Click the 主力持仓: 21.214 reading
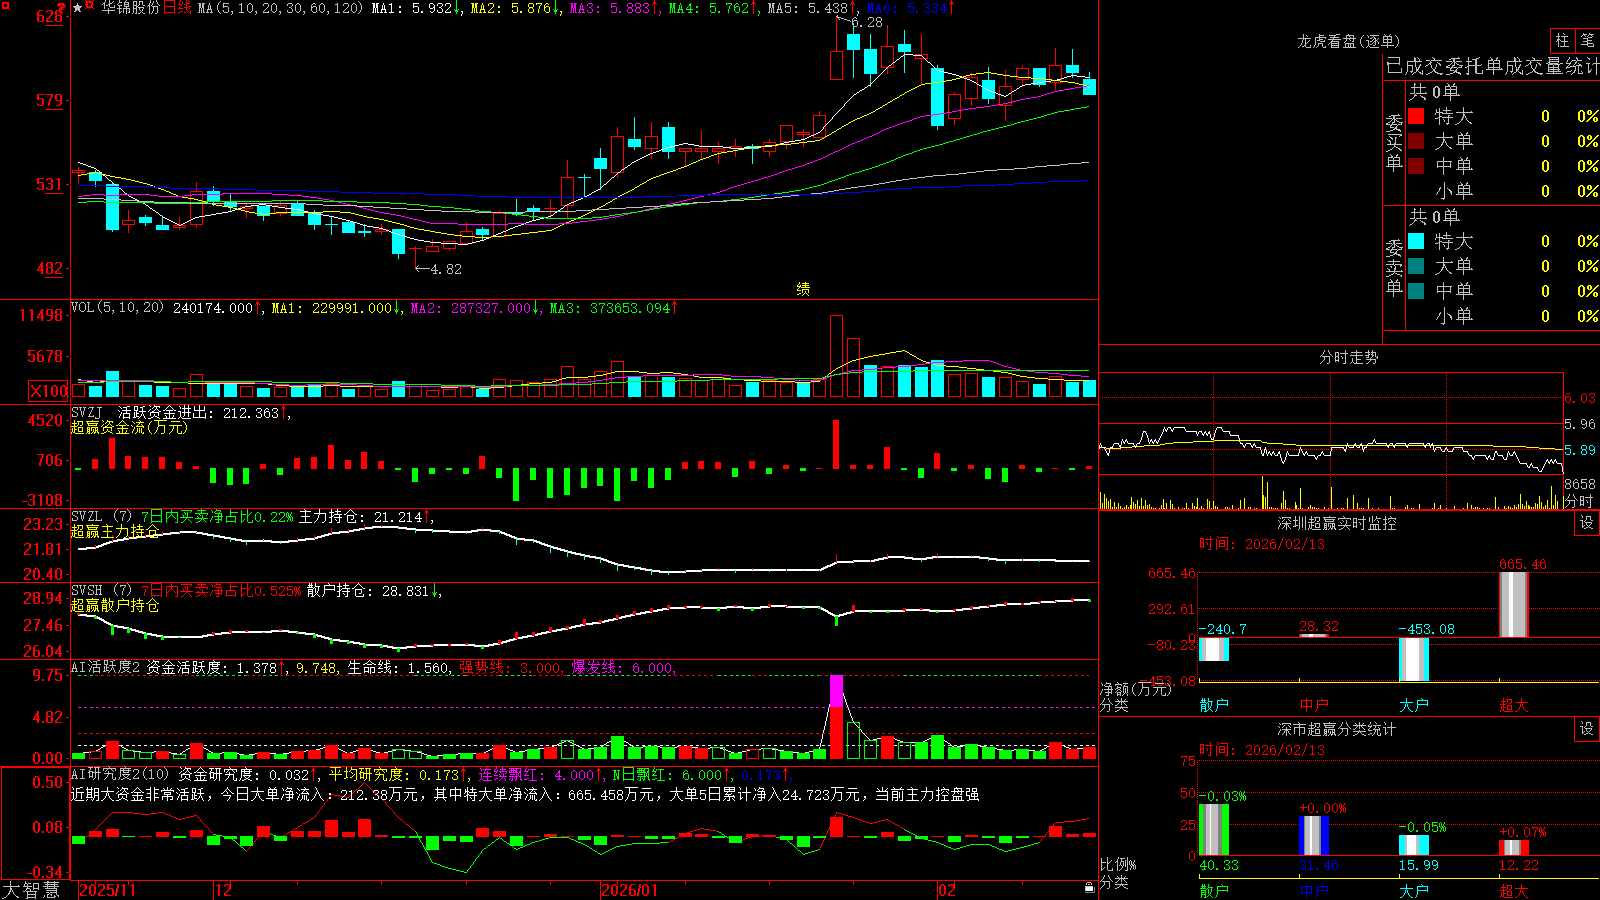This screenshot has width=1600, height=900. (x=365, y=517)
